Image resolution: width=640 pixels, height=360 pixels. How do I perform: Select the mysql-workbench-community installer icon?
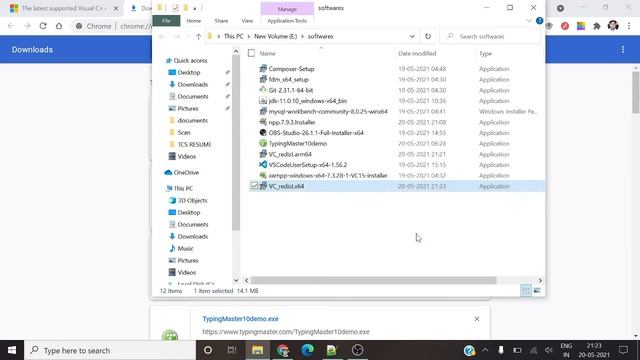click(x=263, y=111)
